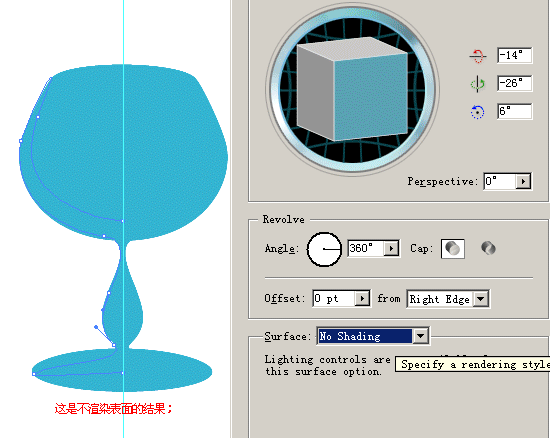Select the anchor point at glass rim top-left
550x438 pixels.
pos(51,78)
